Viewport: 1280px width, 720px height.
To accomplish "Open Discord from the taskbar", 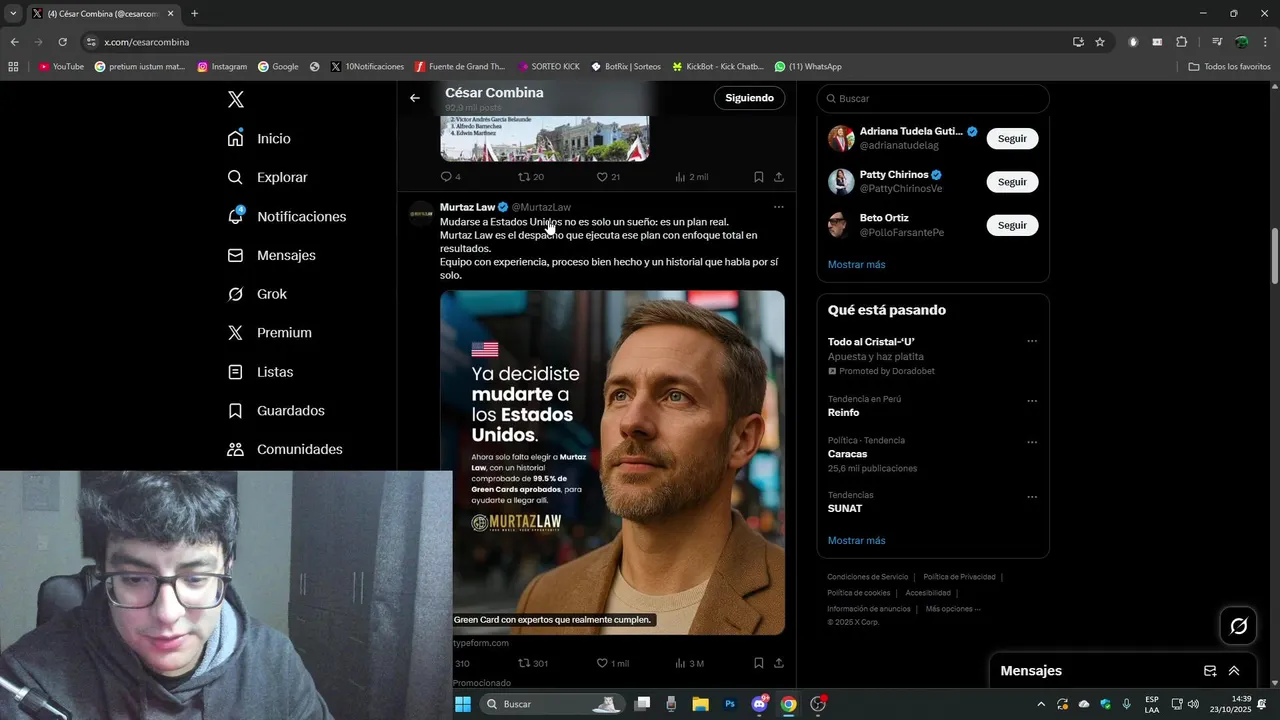I will pyautogui.click(x=759, y=704).
